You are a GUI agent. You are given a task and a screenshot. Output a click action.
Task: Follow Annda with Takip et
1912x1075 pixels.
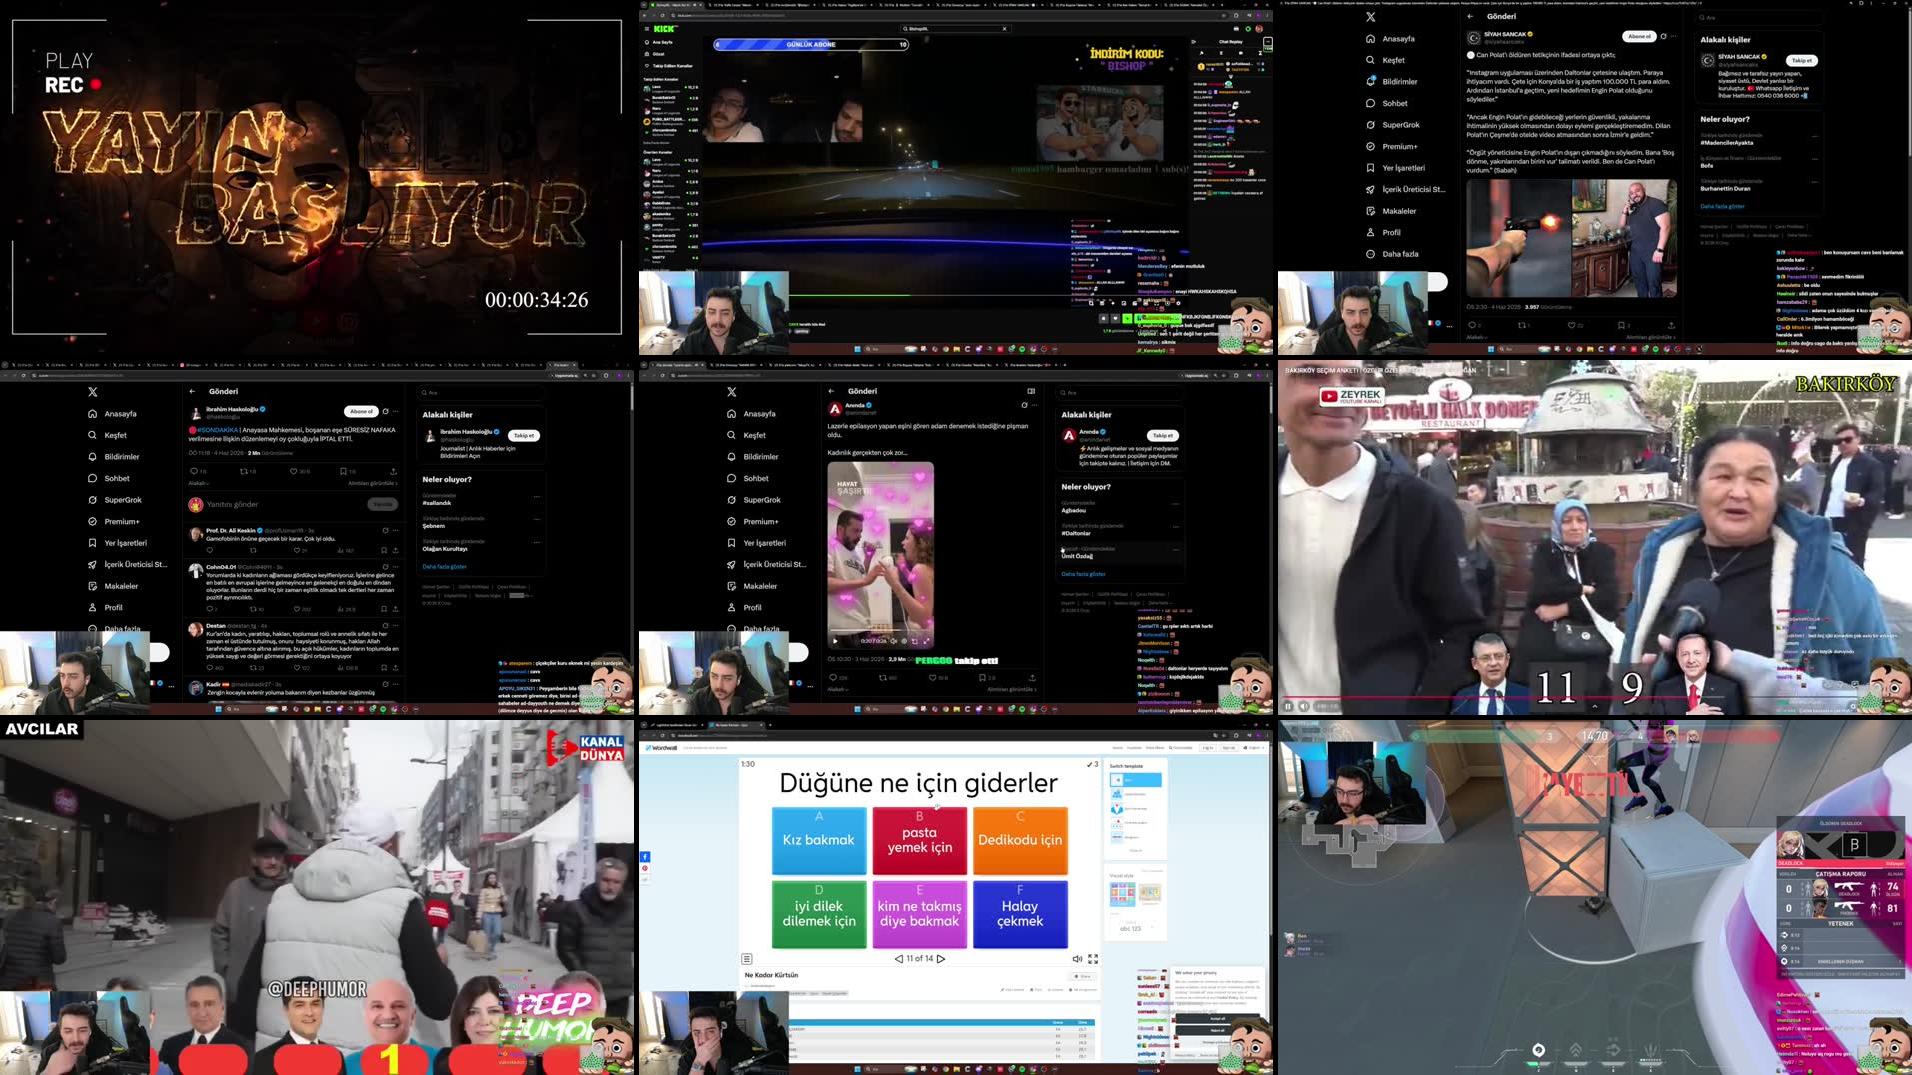coord(1163,436)
